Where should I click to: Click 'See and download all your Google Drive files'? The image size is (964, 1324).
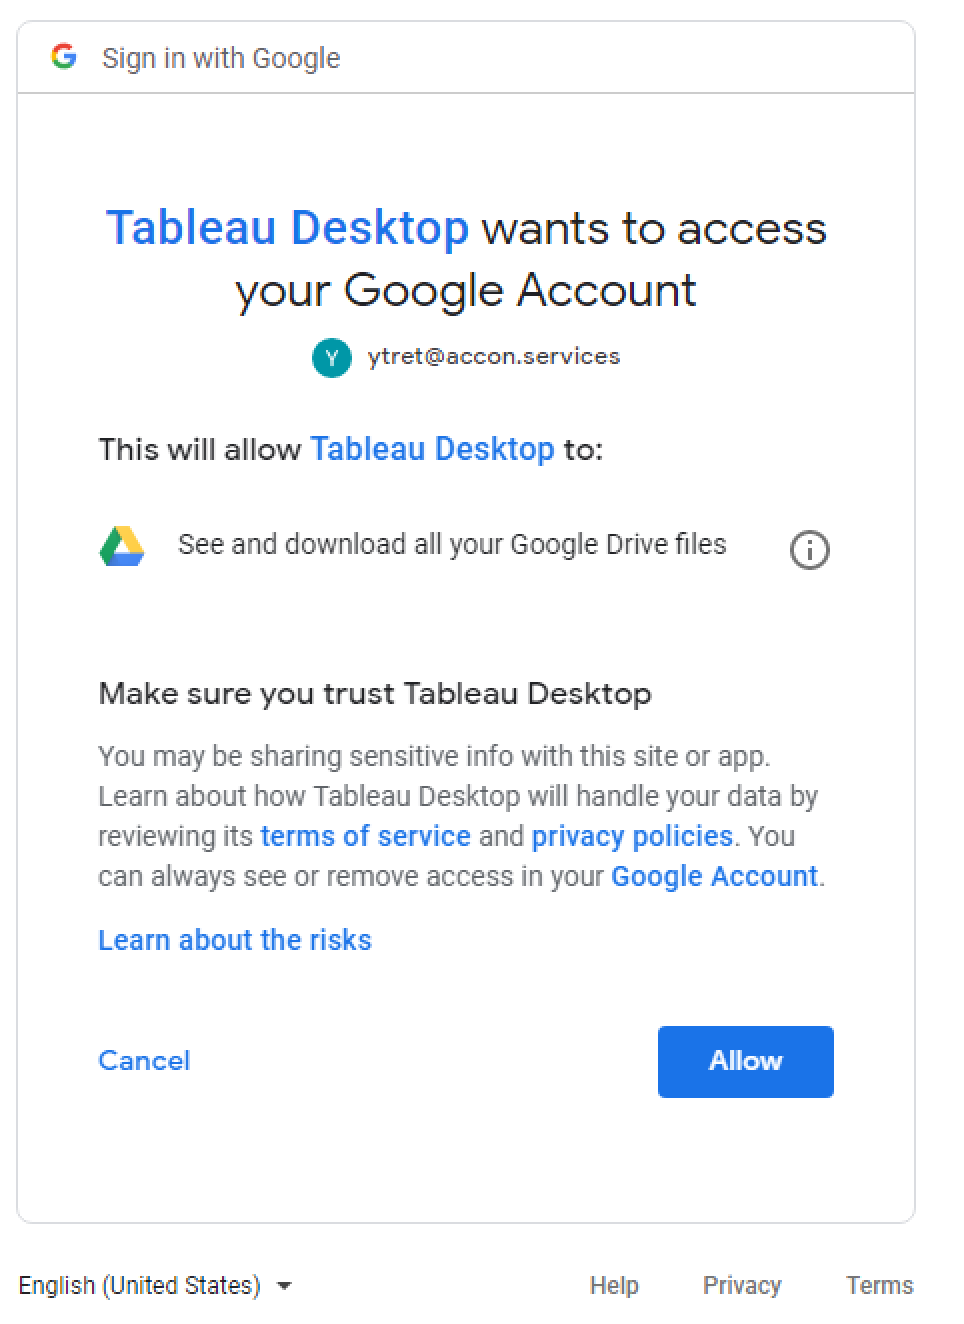pos(452,545)
